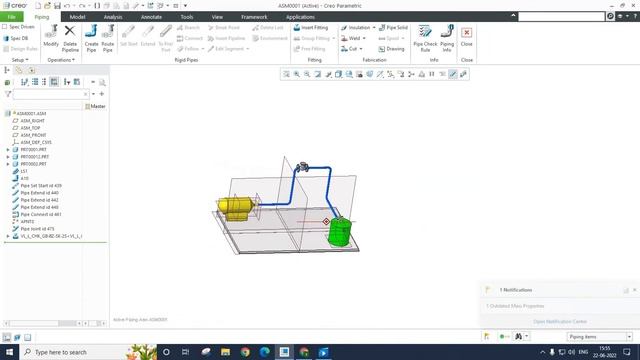Click the search magnifier icon beside search box
Image resolution: width=640 pixels, height=360 pixels.
[x=610, y=16]
